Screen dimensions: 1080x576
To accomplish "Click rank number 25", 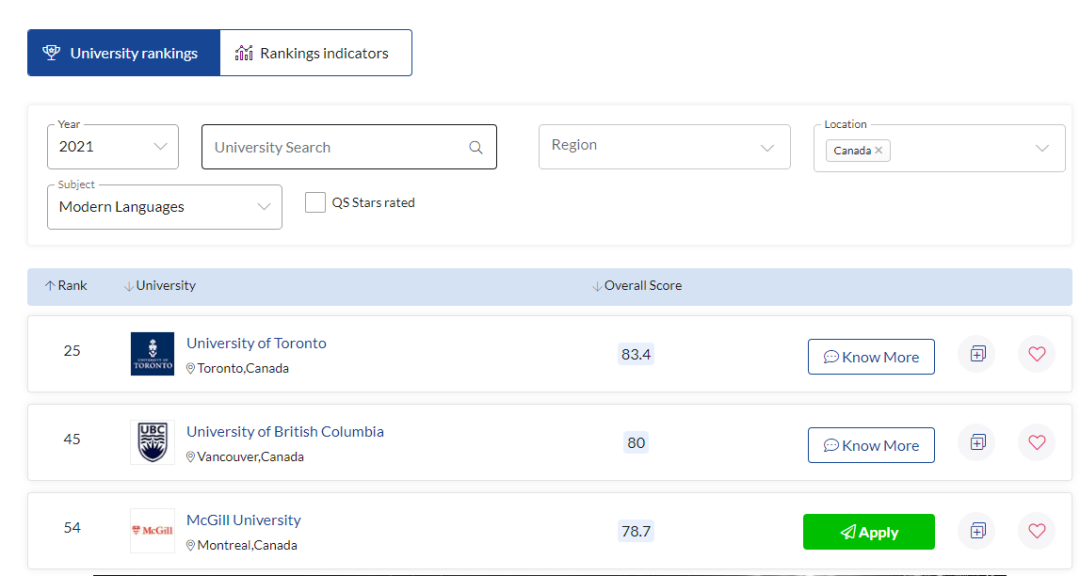I will pyautogui.click(x=72, y=351).
